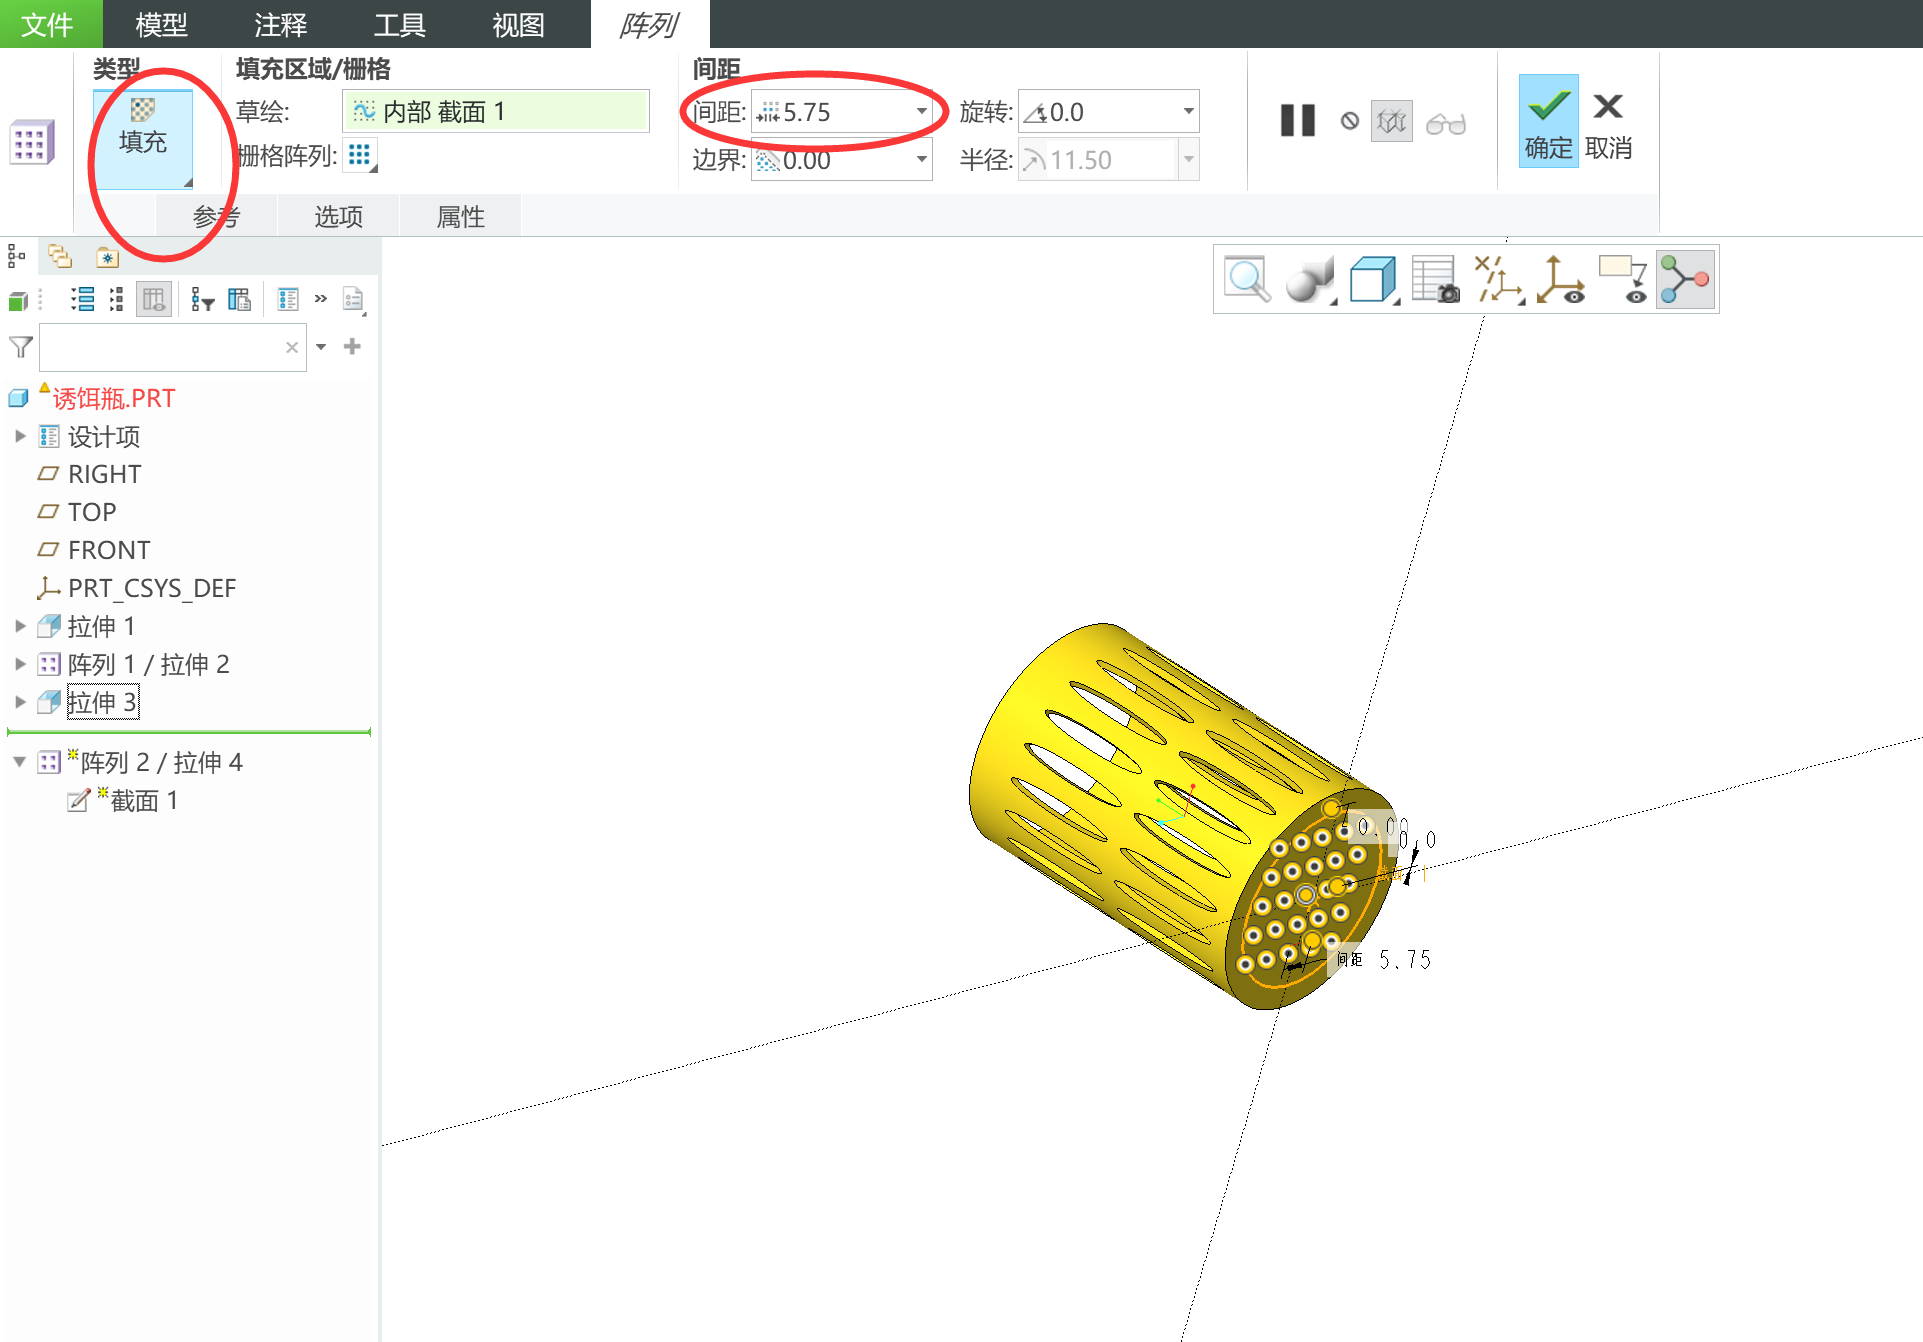Open the view manager table-camera icon
This screenshot has width=1923, height=1342.
tap(1435, 279)
